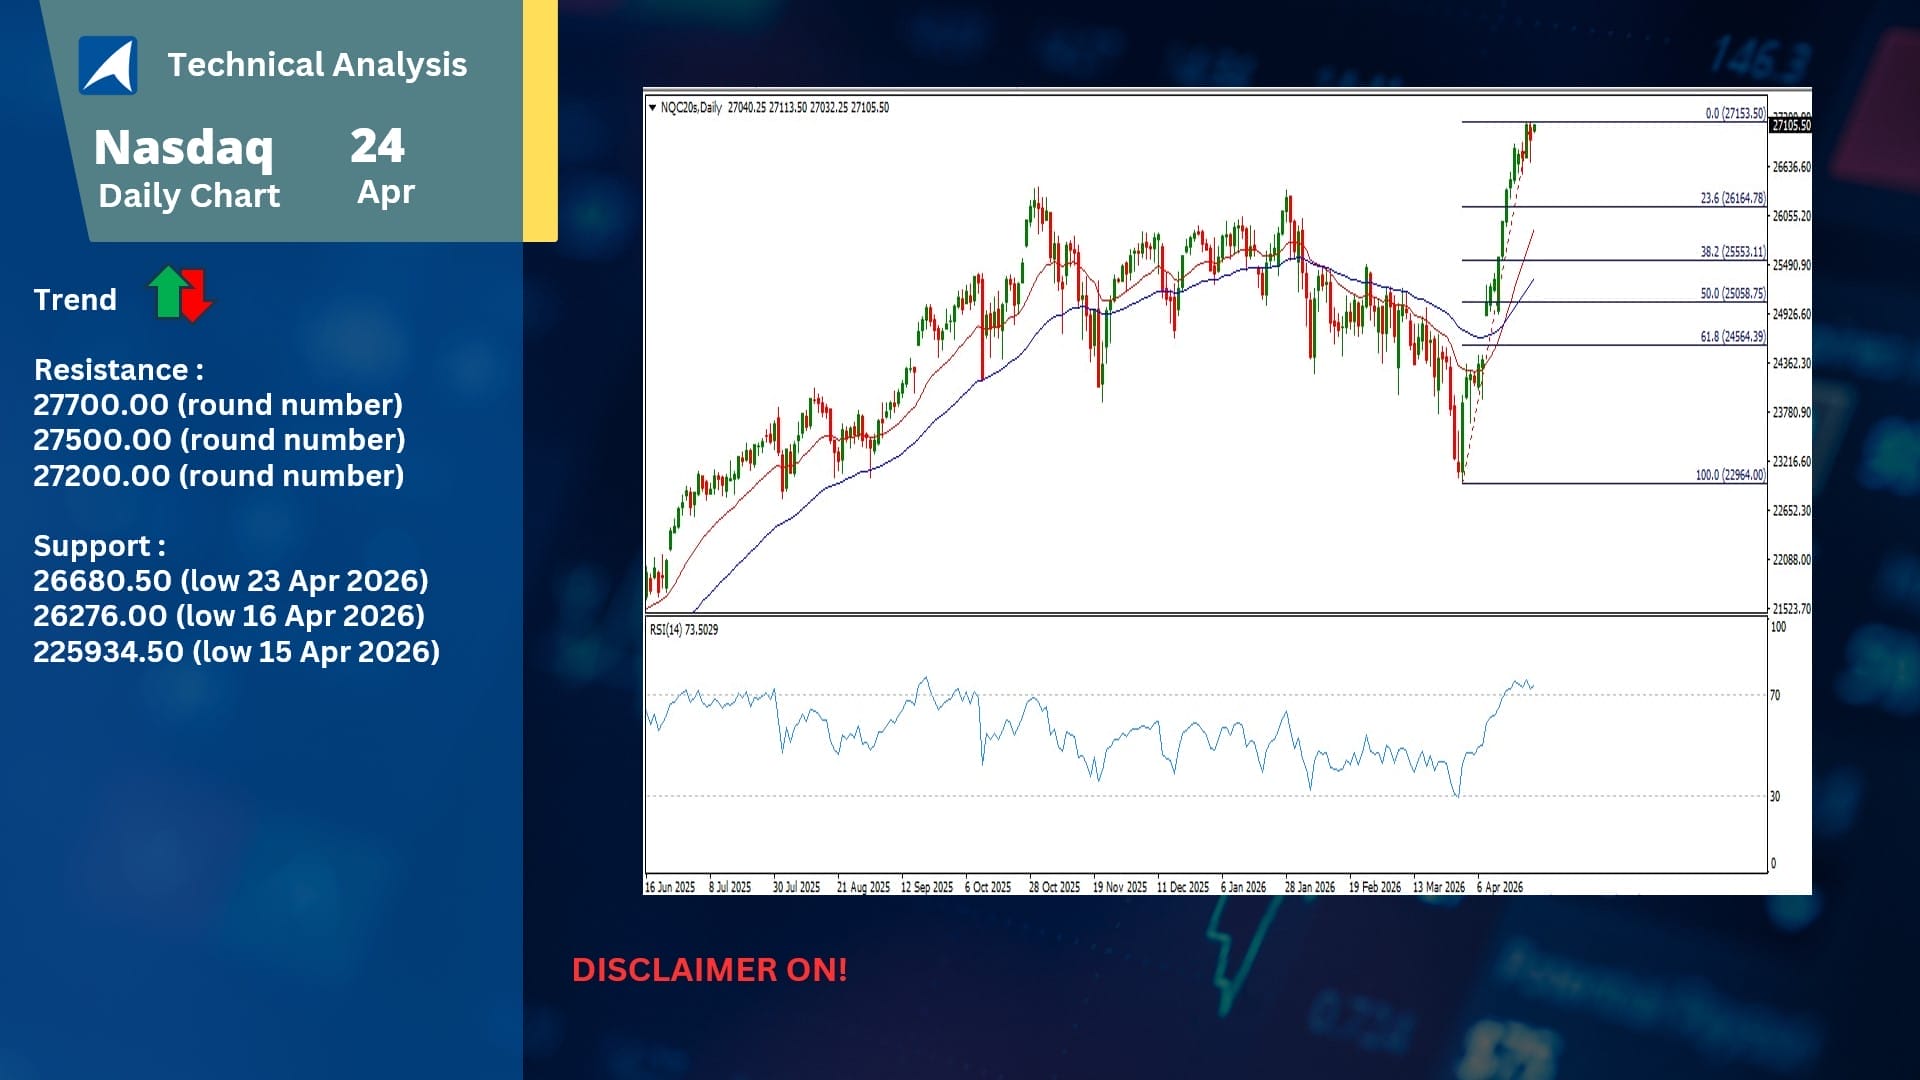
Task: Select the 38.2 (25553.11) Fibonacci level
Action: pos(1732,252)
